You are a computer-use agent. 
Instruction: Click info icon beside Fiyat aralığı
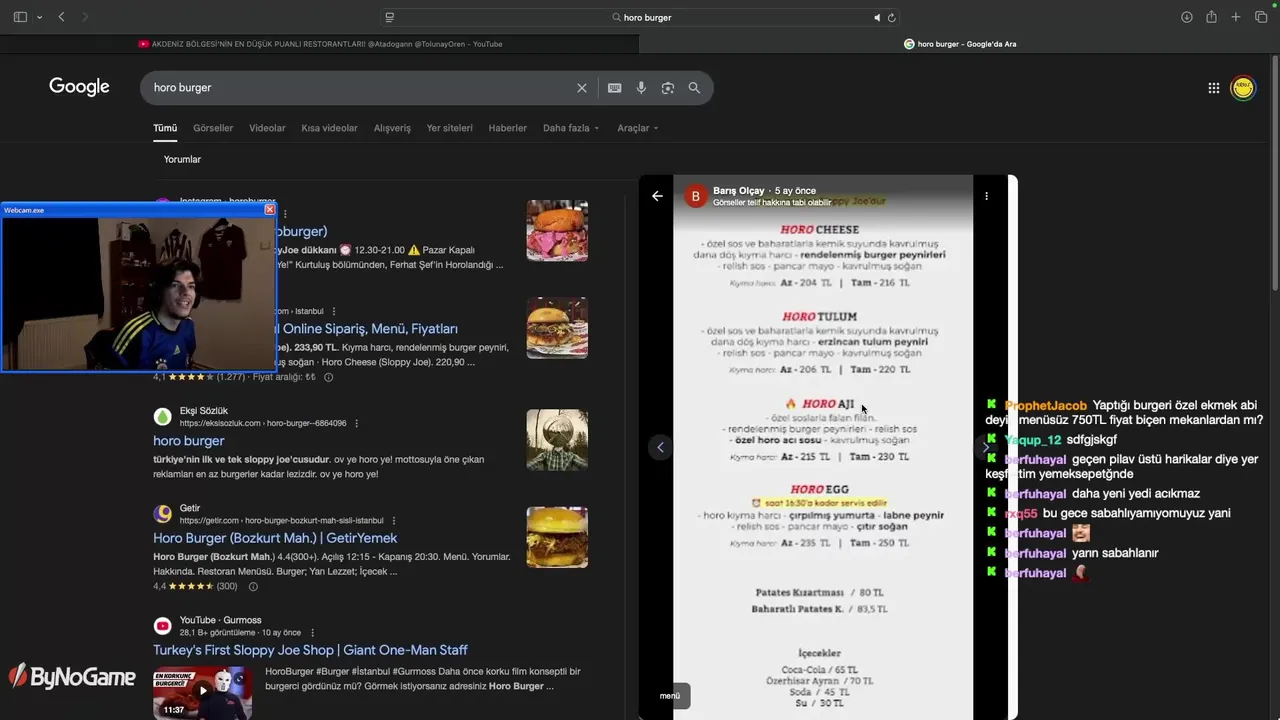click(328, 377)
